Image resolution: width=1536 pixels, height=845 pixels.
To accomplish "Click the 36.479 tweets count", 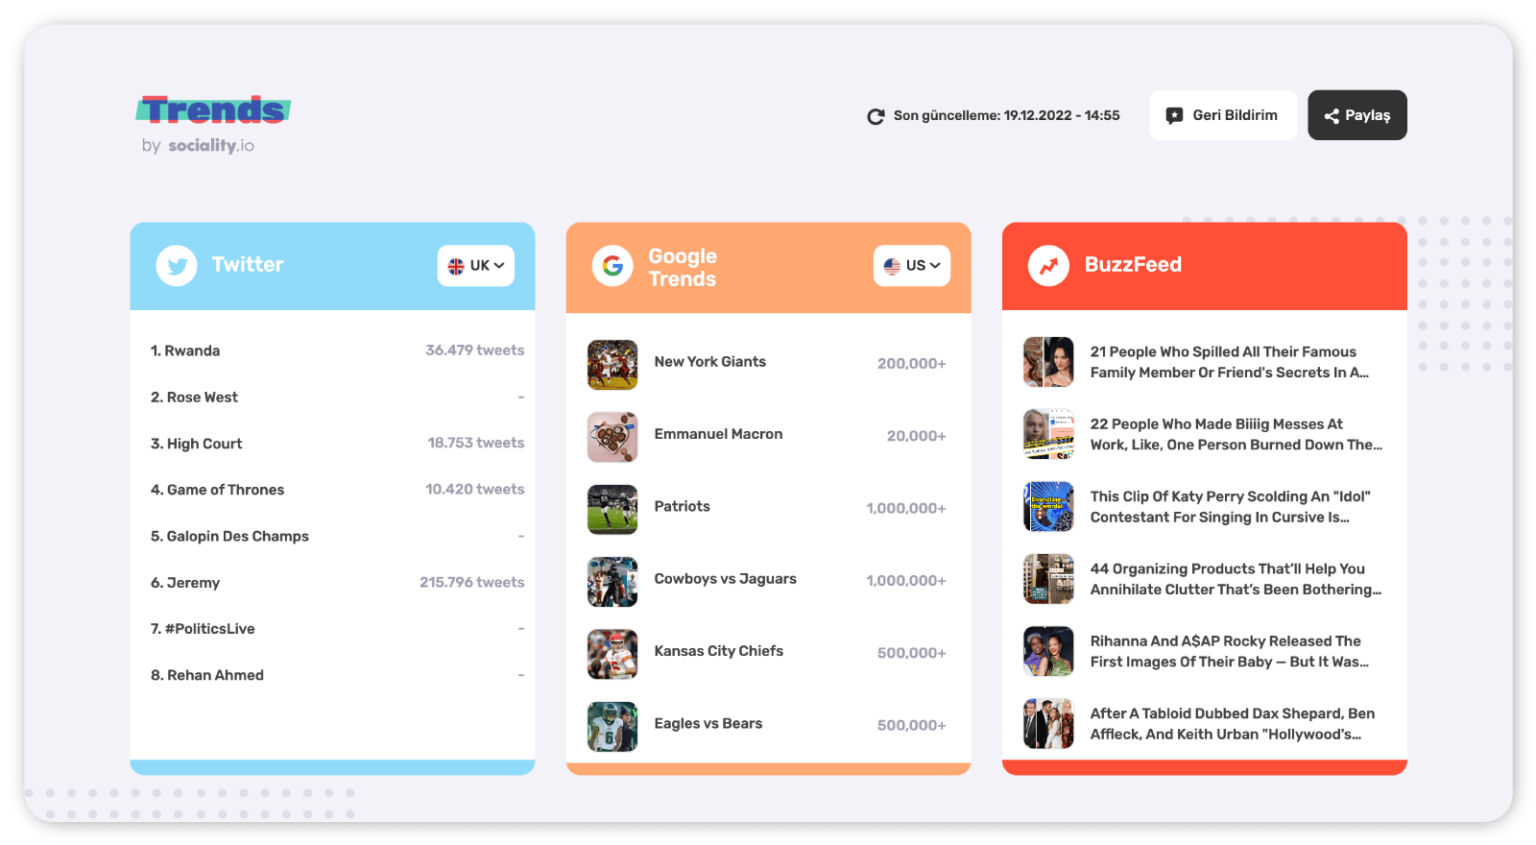I will 475,350.
